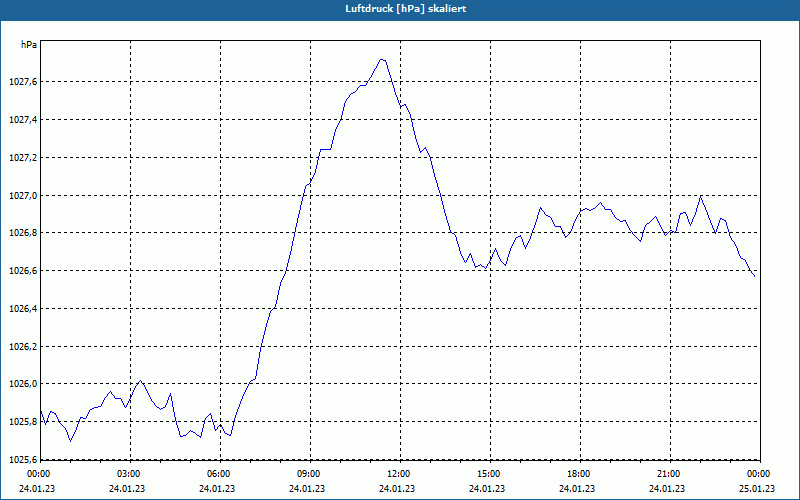
Task: Click the 25.01.23 date label
Action: coord(757,488)
